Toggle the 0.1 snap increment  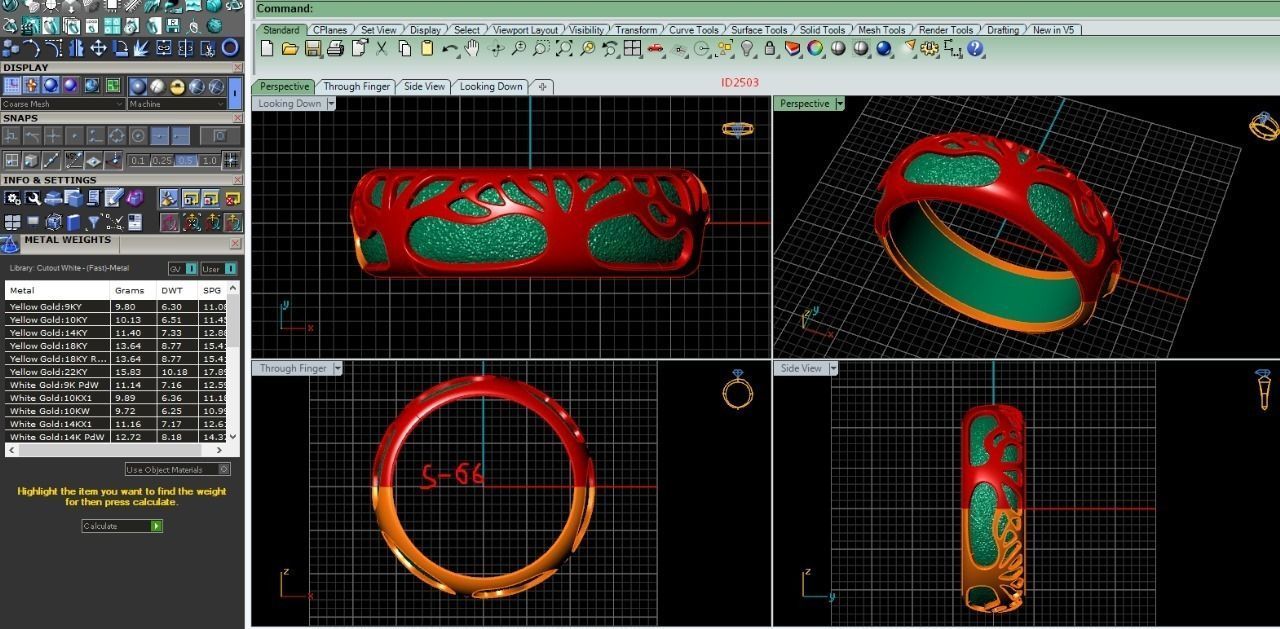coord(138,161)
